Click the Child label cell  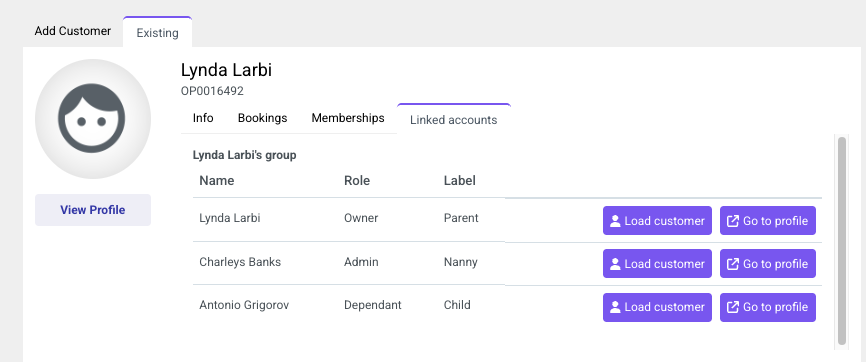[457, 305]
